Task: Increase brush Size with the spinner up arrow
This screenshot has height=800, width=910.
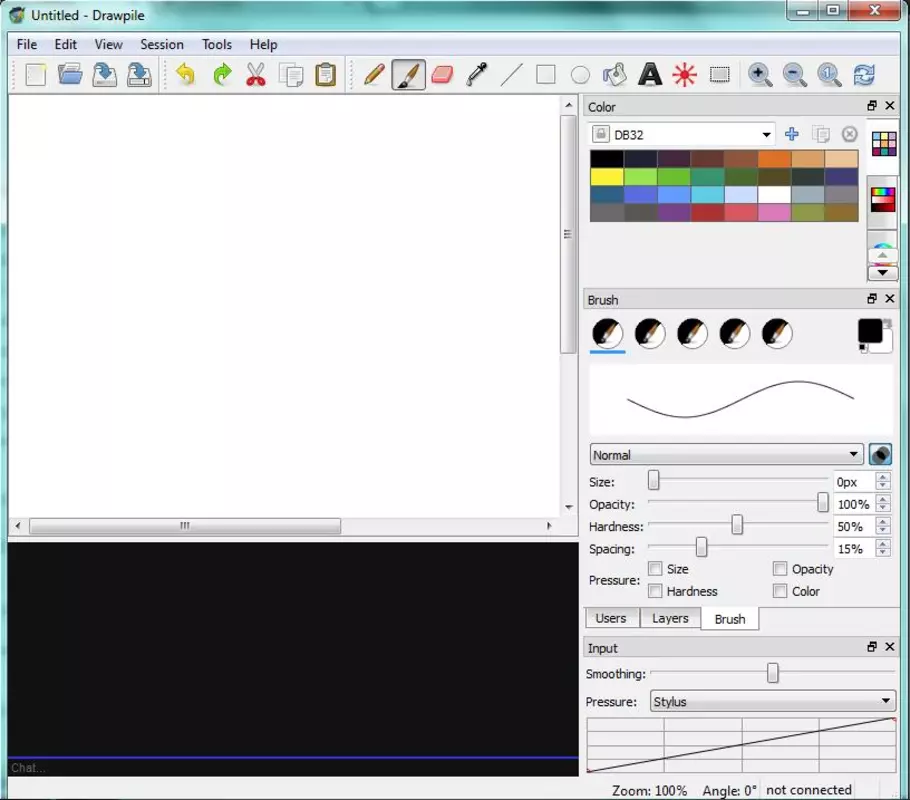Action: (x=883, y=477)
